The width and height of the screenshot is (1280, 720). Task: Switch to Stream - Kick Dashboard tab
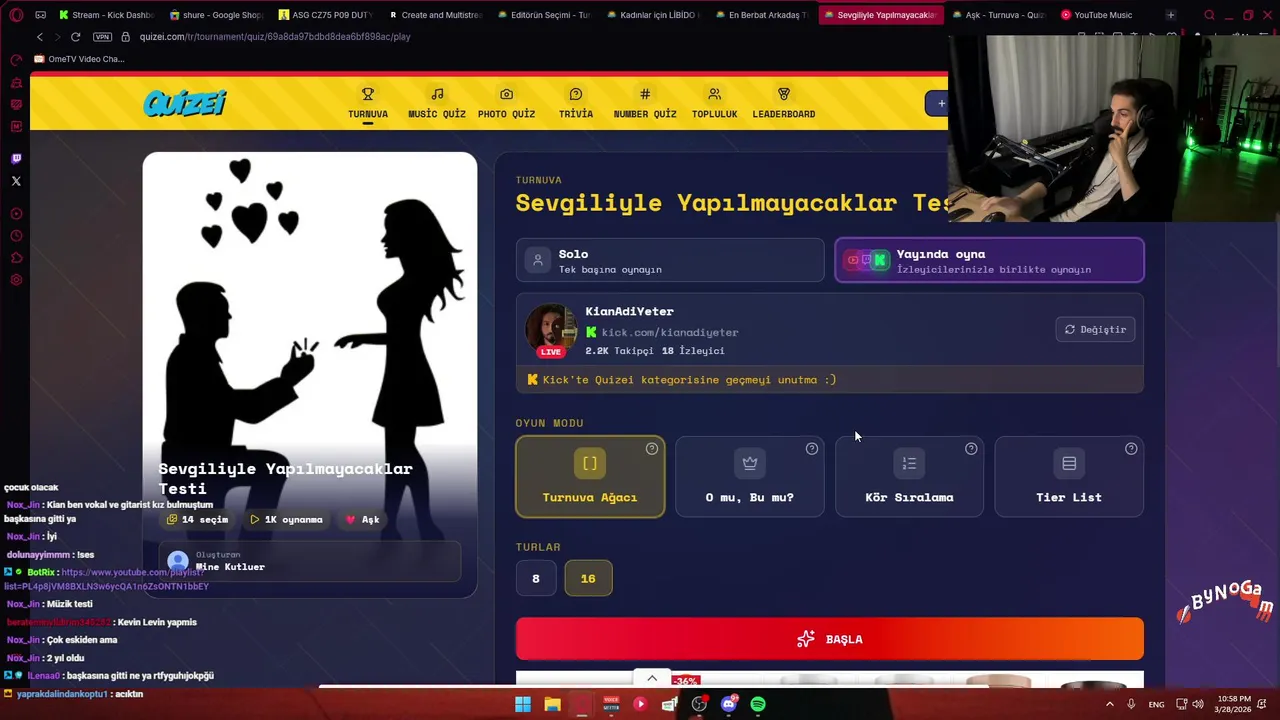pos(105,15)
